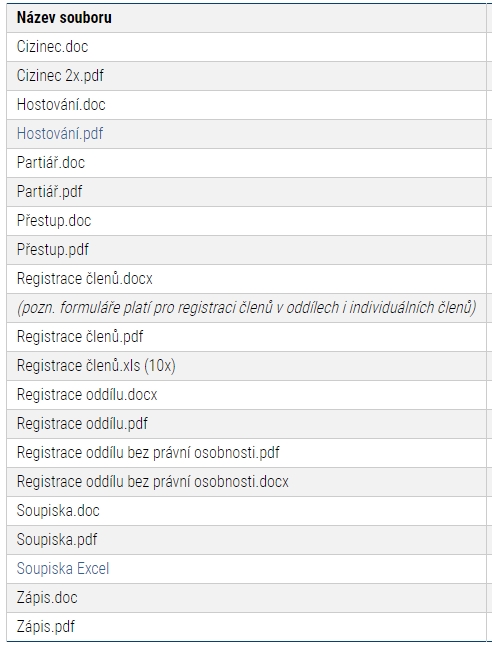The image size is (492, 648).
Task: Open Zápis.pdf file
Action: pyautogui.click(x=46, y=627)
